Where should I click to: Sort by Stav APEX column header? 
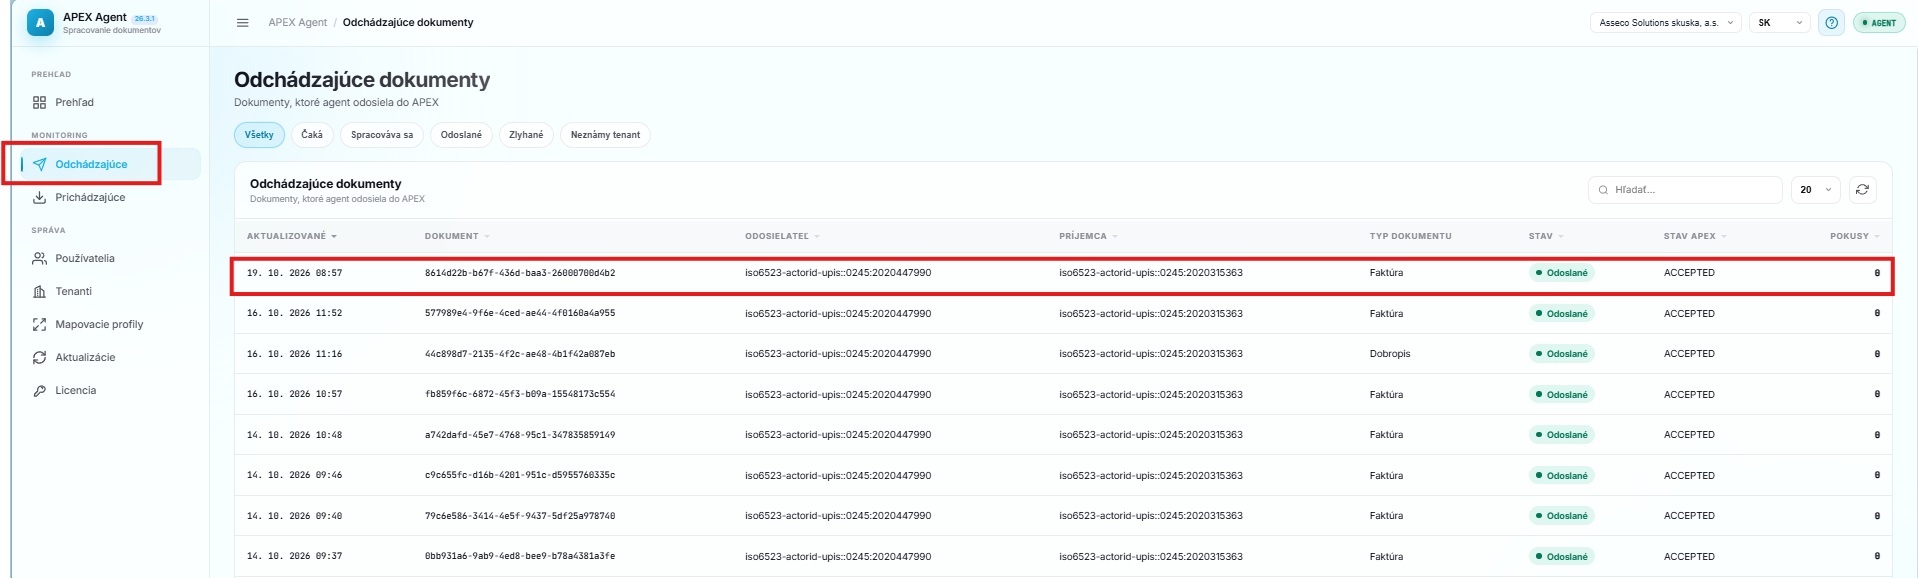coord(1695,237)
